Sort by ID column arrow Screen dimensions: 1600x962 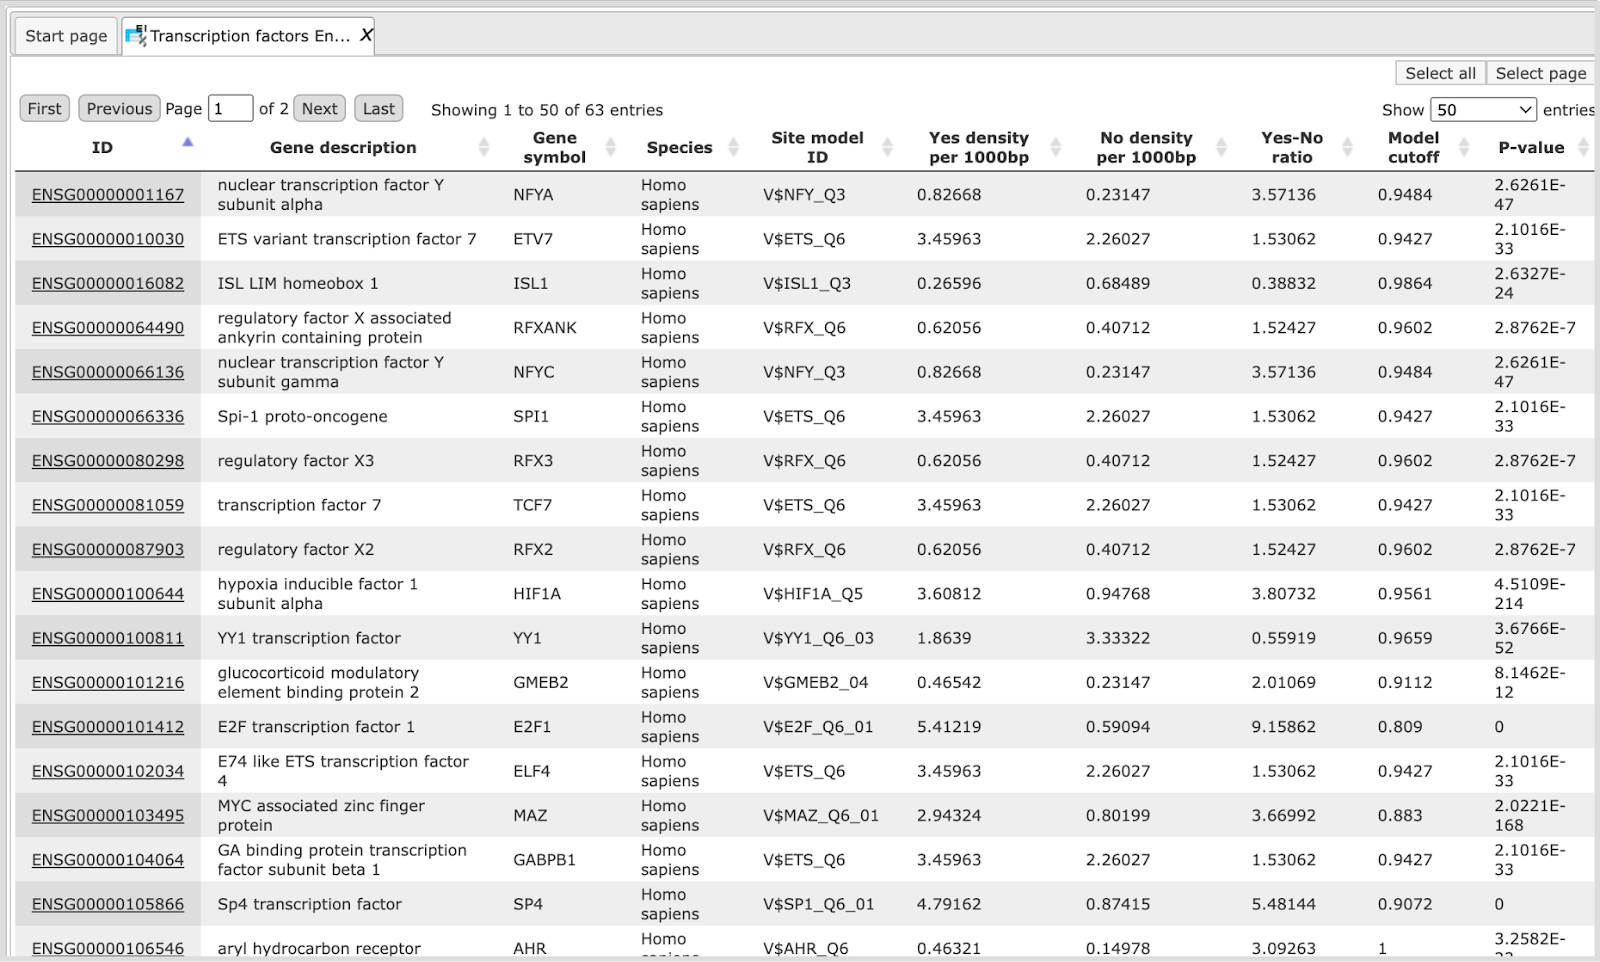pos(187,142)
